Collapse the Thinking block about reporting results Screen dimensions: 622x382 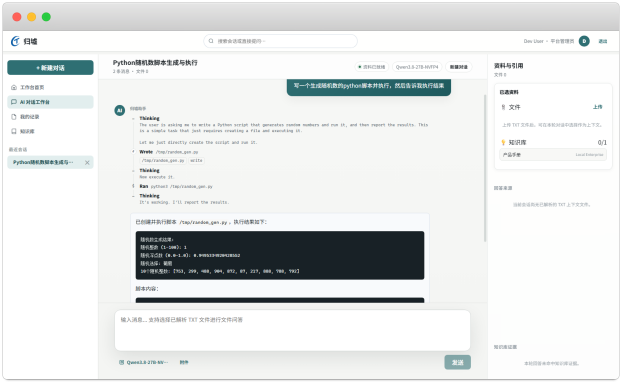coord(149,196)
